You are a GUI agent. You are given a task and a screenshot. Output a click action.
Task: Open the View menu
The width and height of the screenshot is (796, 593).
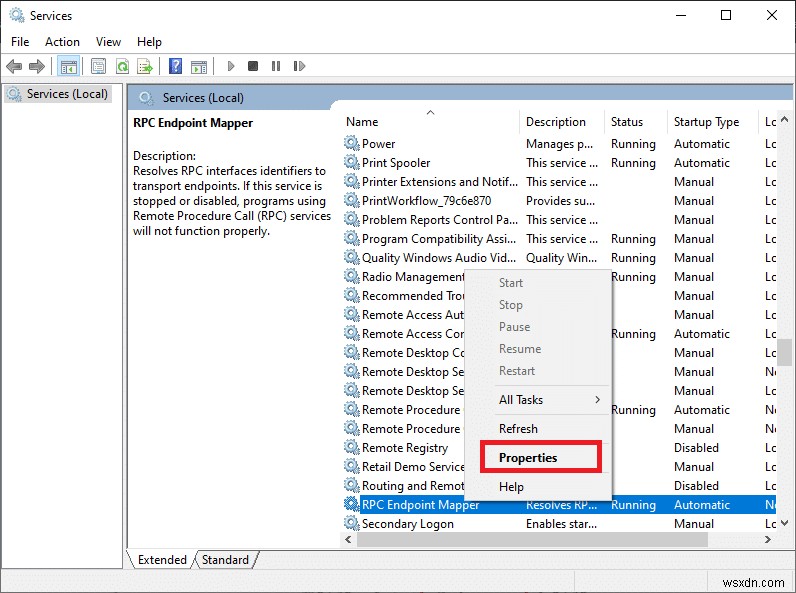click(x=109, y=42)
